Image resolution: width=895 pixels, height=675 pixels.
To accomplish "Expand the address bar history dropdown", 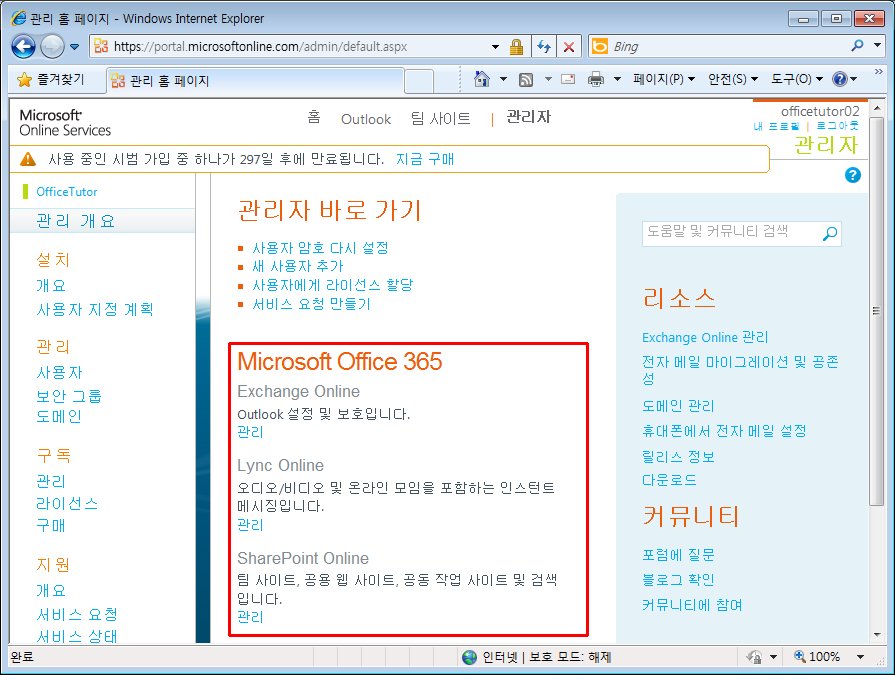I will [495, 46].
